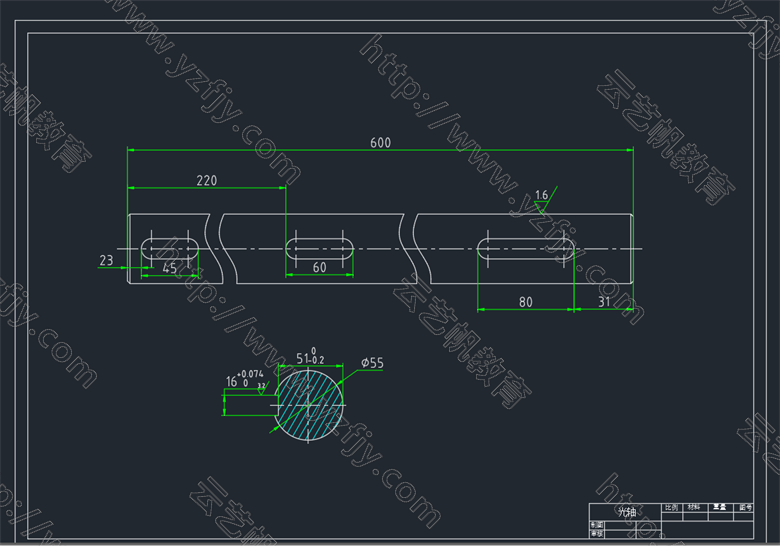Select the ø55 diameter dimension text
This screenshot has width=780, height=546.
[x=373, y=363]
